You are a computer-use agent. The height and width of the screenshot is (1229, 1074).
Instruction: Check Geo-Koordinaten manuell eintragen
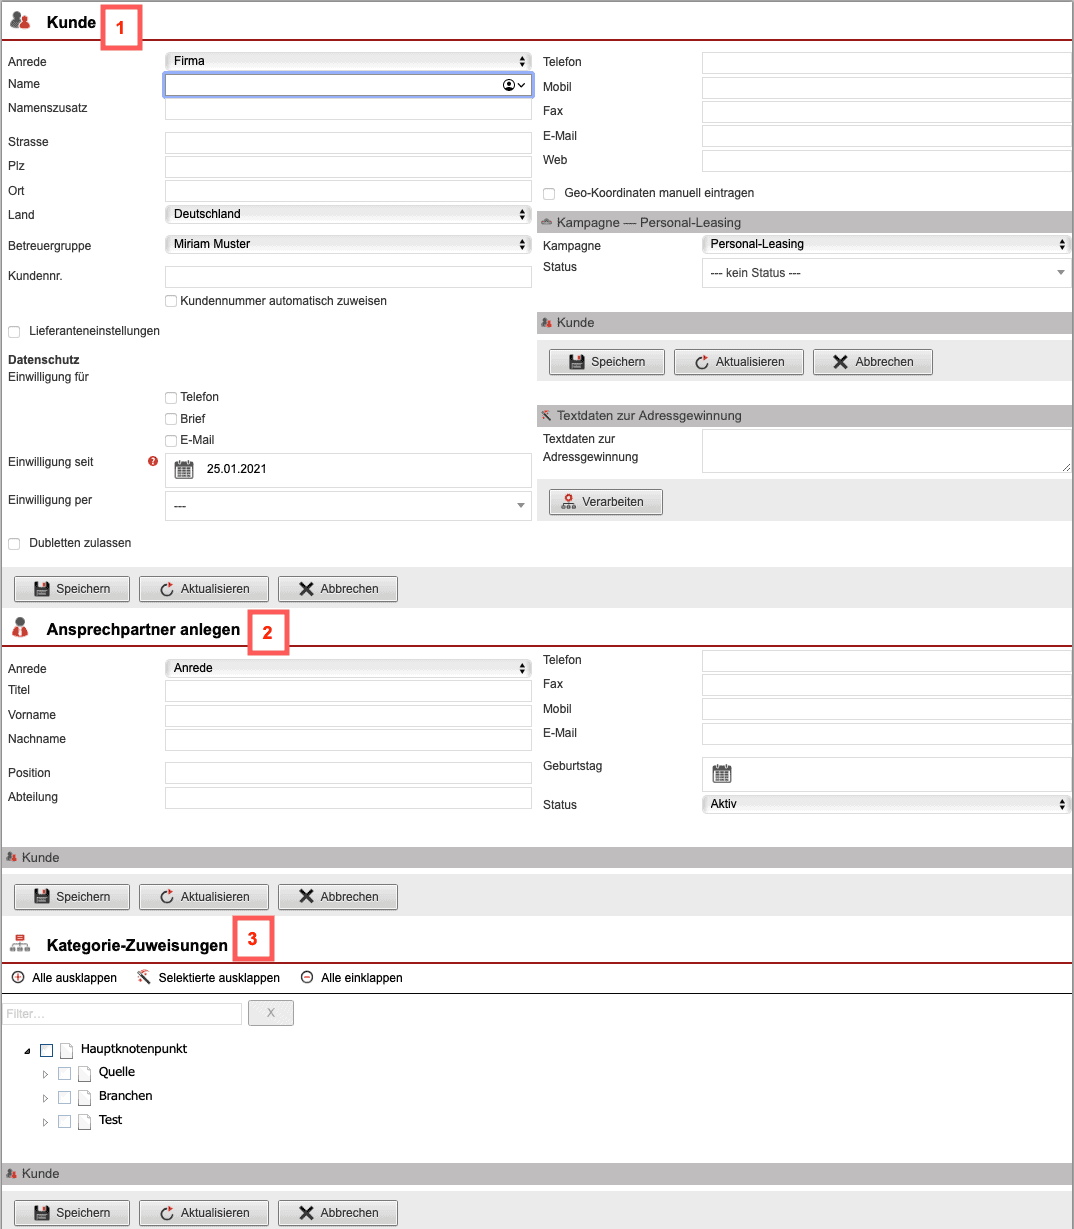click(549, 193)
